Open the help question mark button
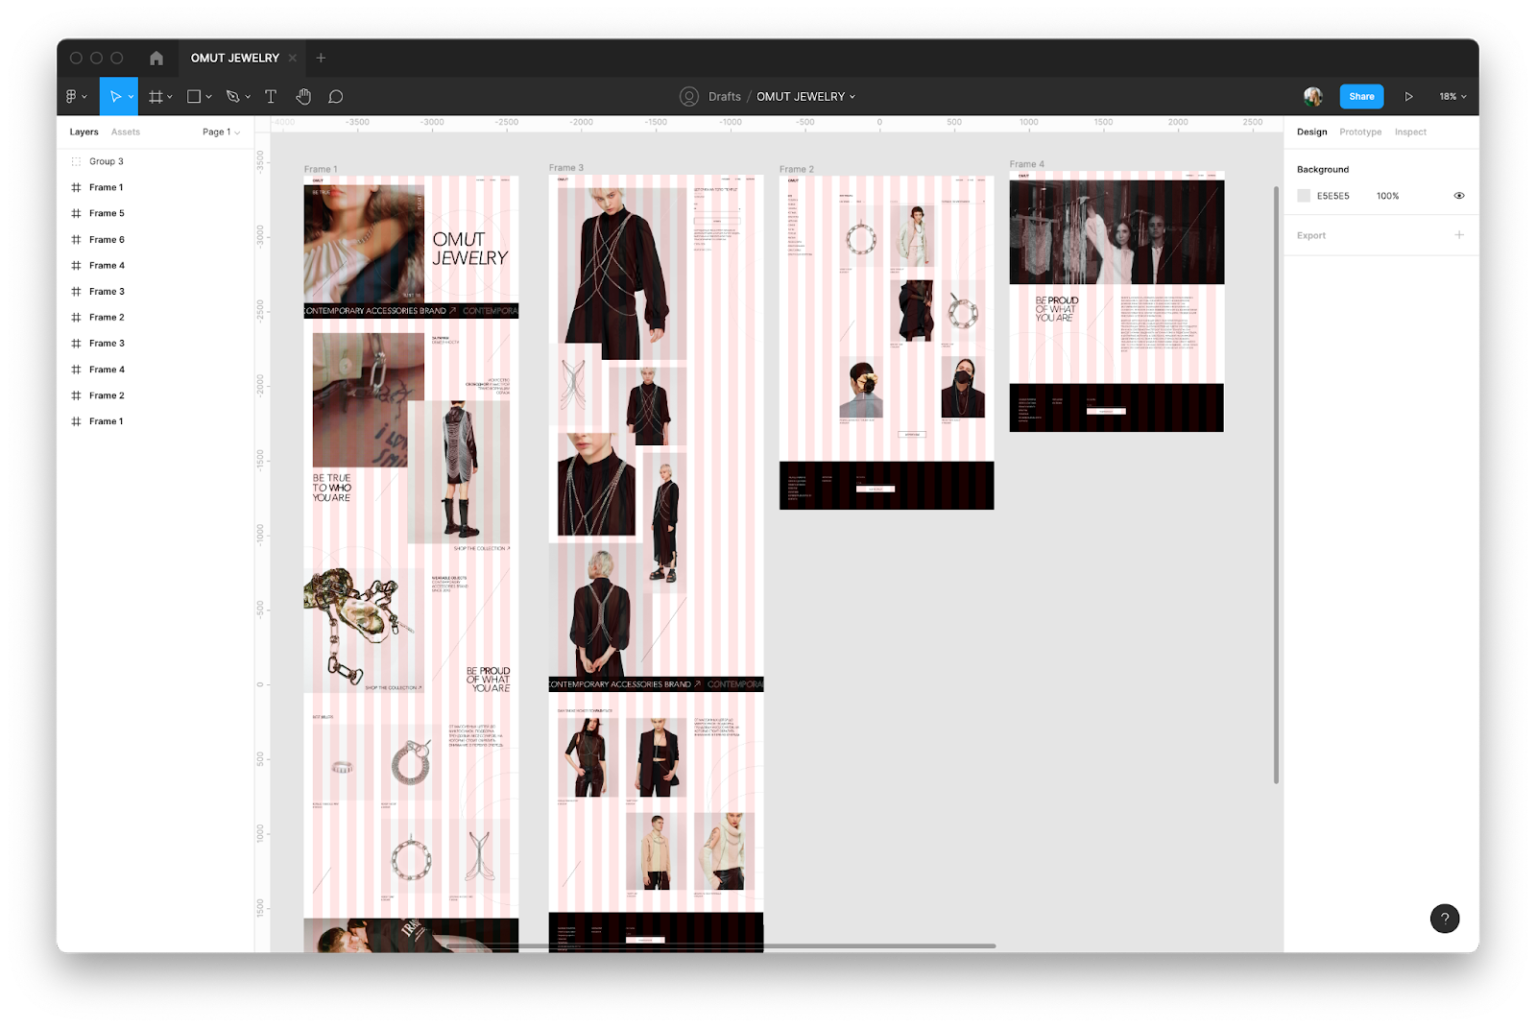 (x=1444, y=918)
